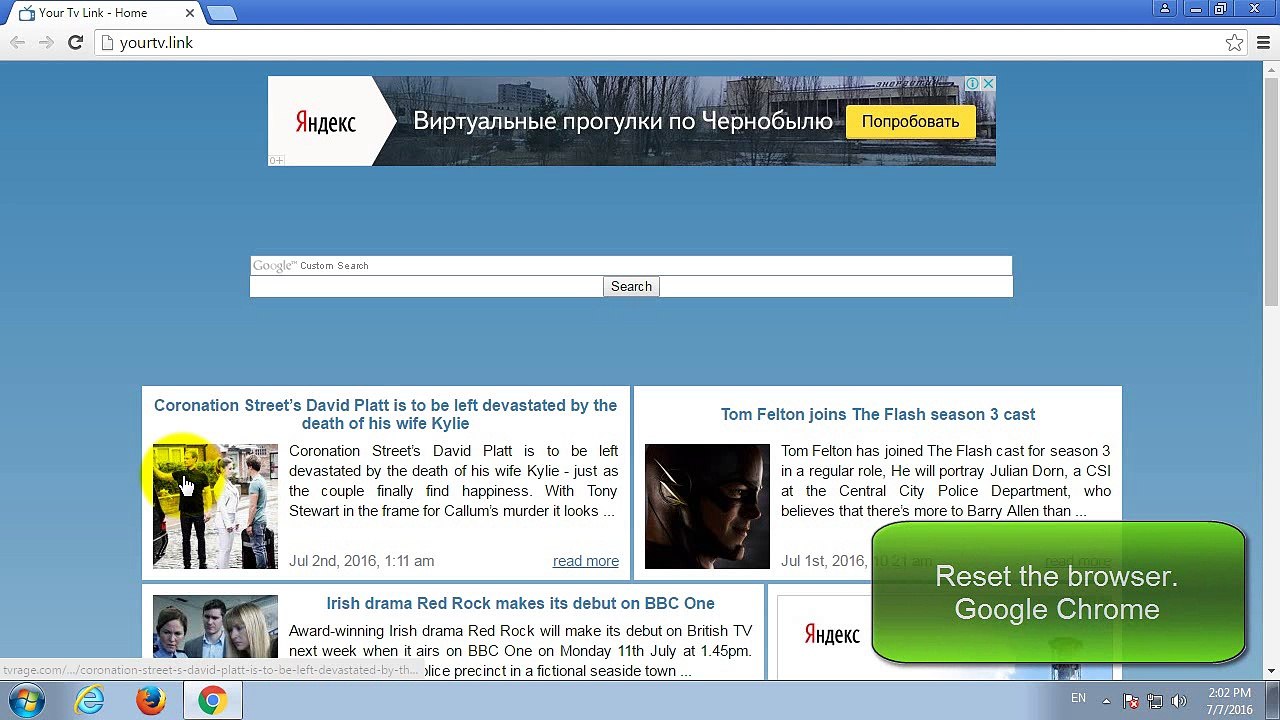The image size is (1280, 720).
Task: Click read more under Coronation Street article
Action: [586, 561]
